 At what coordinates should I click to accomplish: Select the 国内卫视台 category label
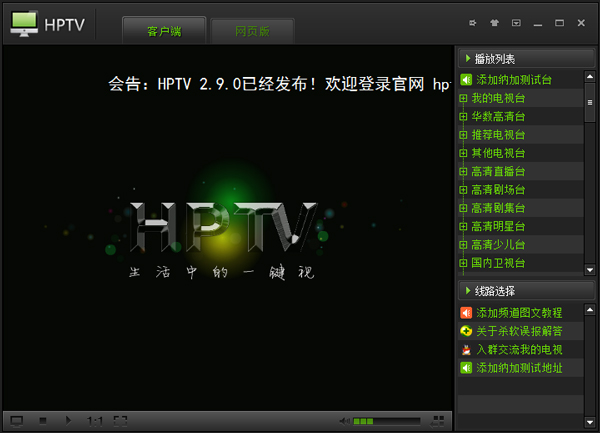point(498,263)
